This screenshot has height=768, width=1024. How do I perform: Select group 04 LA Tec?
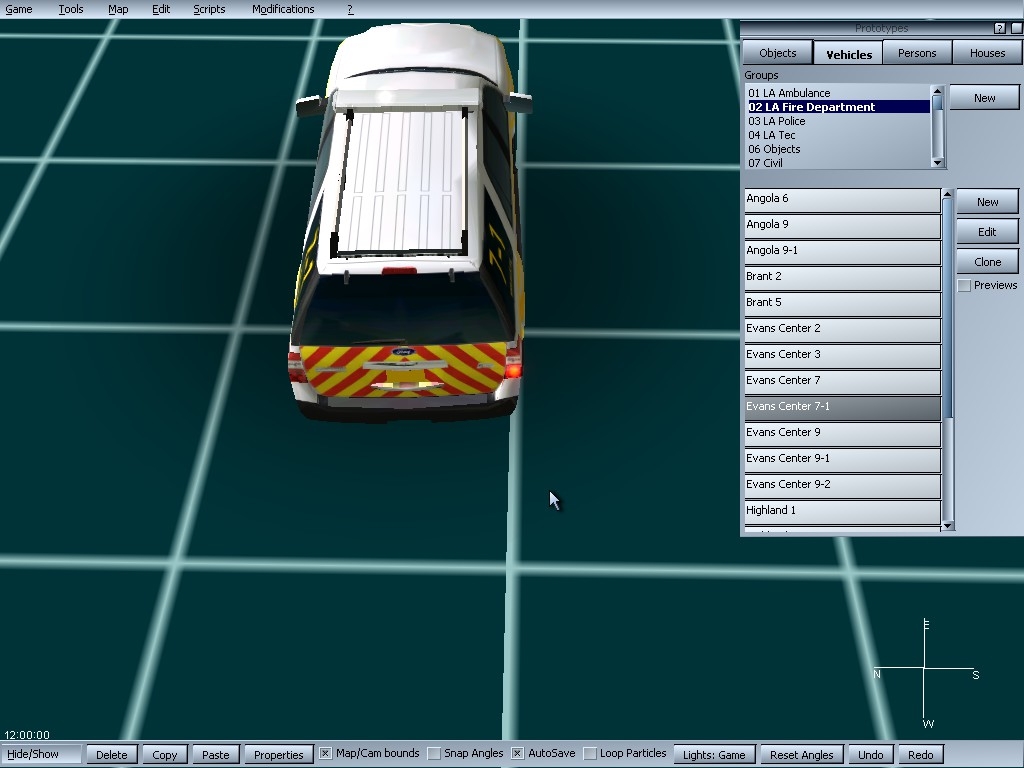839,135
